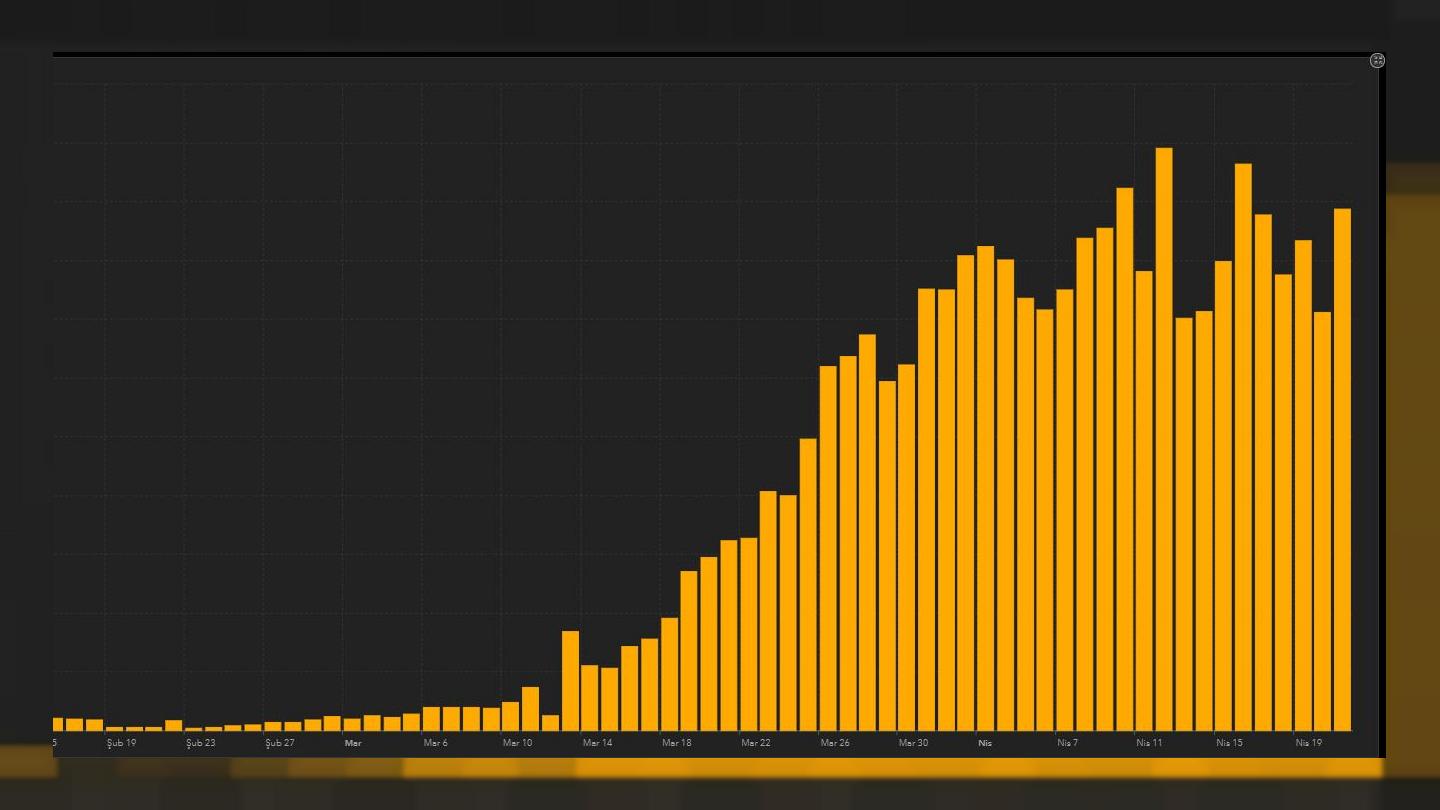The width and height of the screenshot is (1440, 810).
Task: Click the 'Mar 26' axis label
Action: click(x=835, y=743)
